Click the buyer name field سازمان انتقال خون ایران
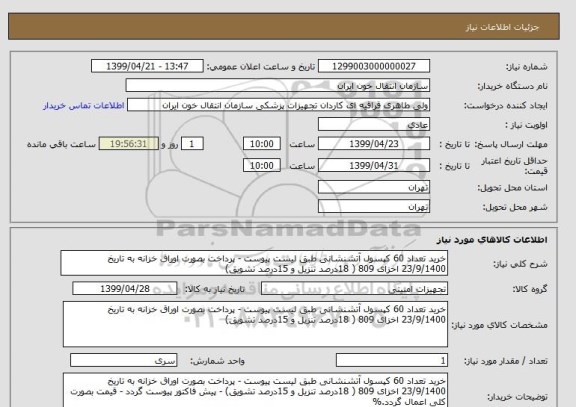This screenshot has height=407, width=576. pyautogui.click(x=278, y=86)
